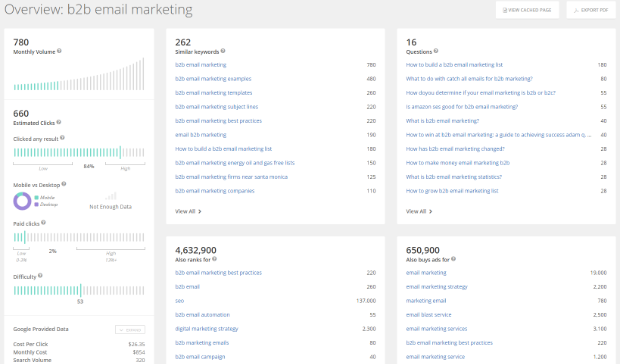View all questions
Screen dimensions: 620x364
click(x=419, y=211)
